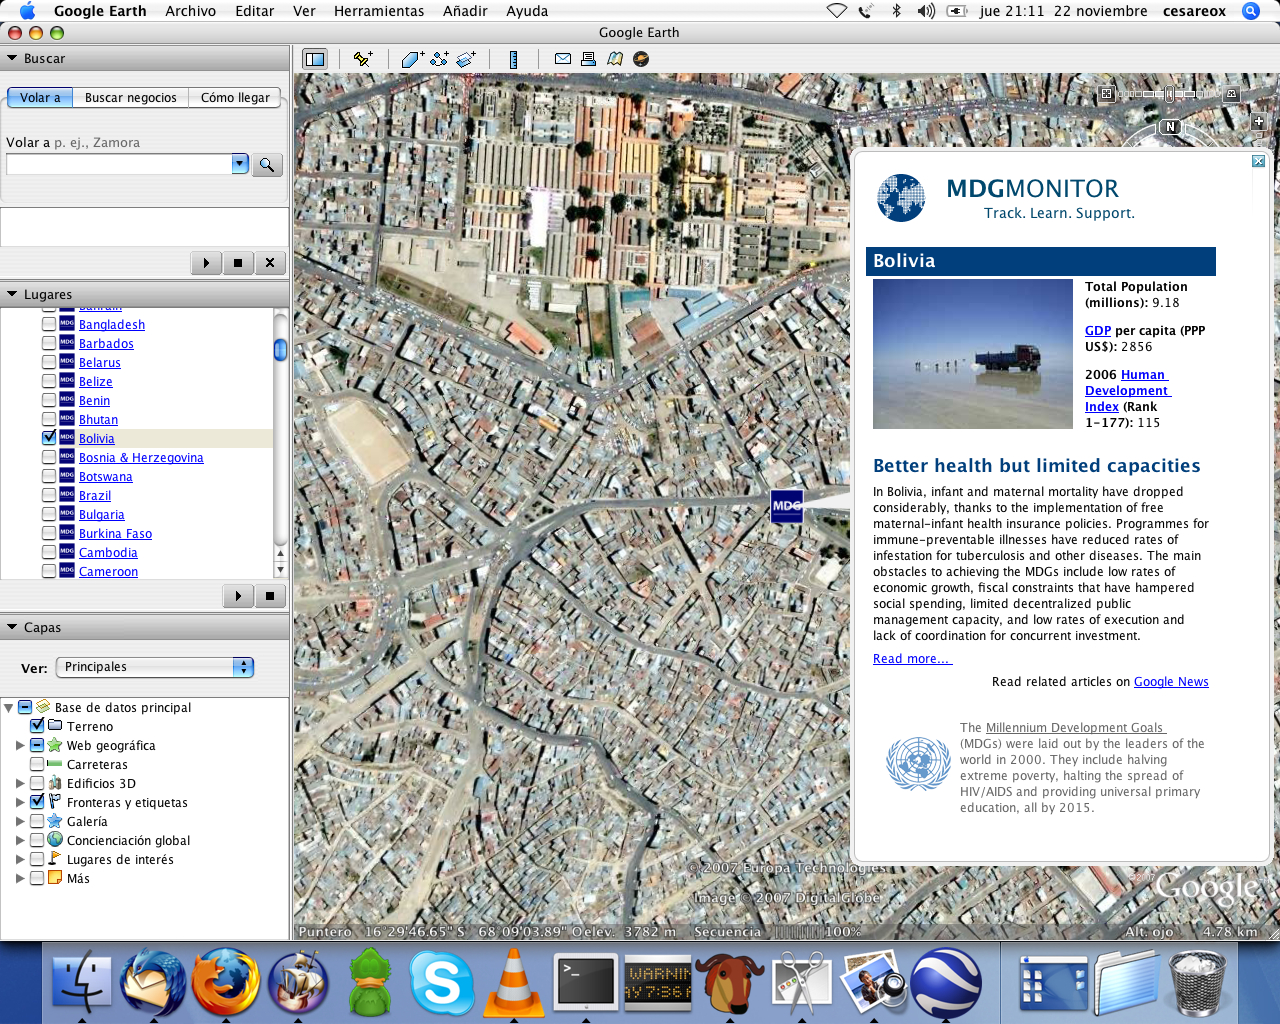1280x1024 pixels.
Task: Switch to the Buscar negocios tab
Action: [x=131, y=97]
